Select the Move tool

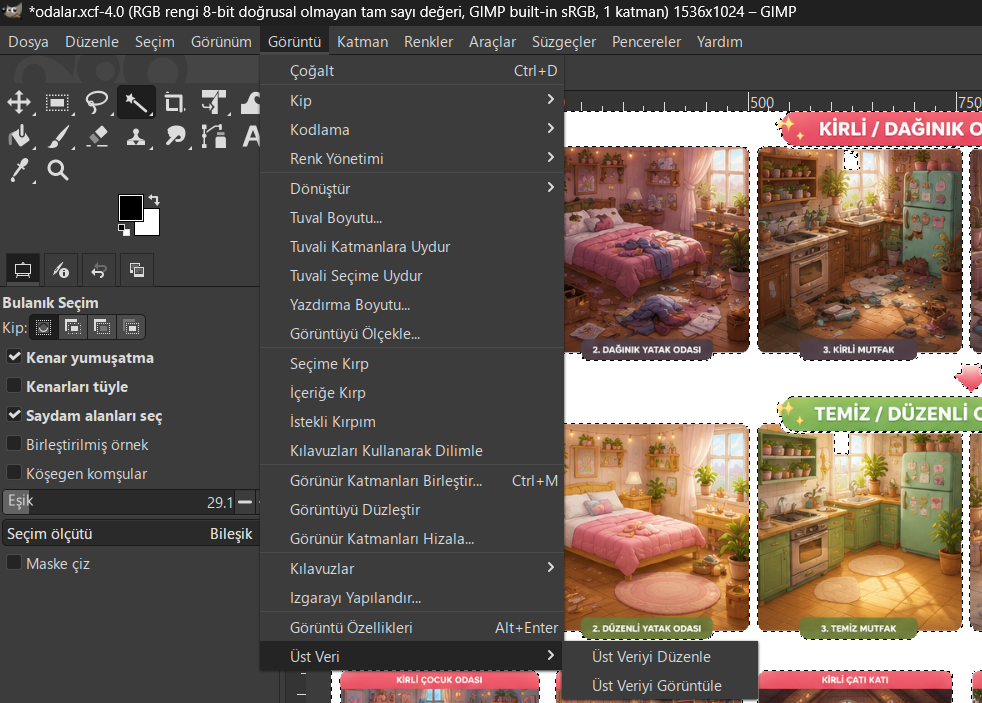[19, 102]
